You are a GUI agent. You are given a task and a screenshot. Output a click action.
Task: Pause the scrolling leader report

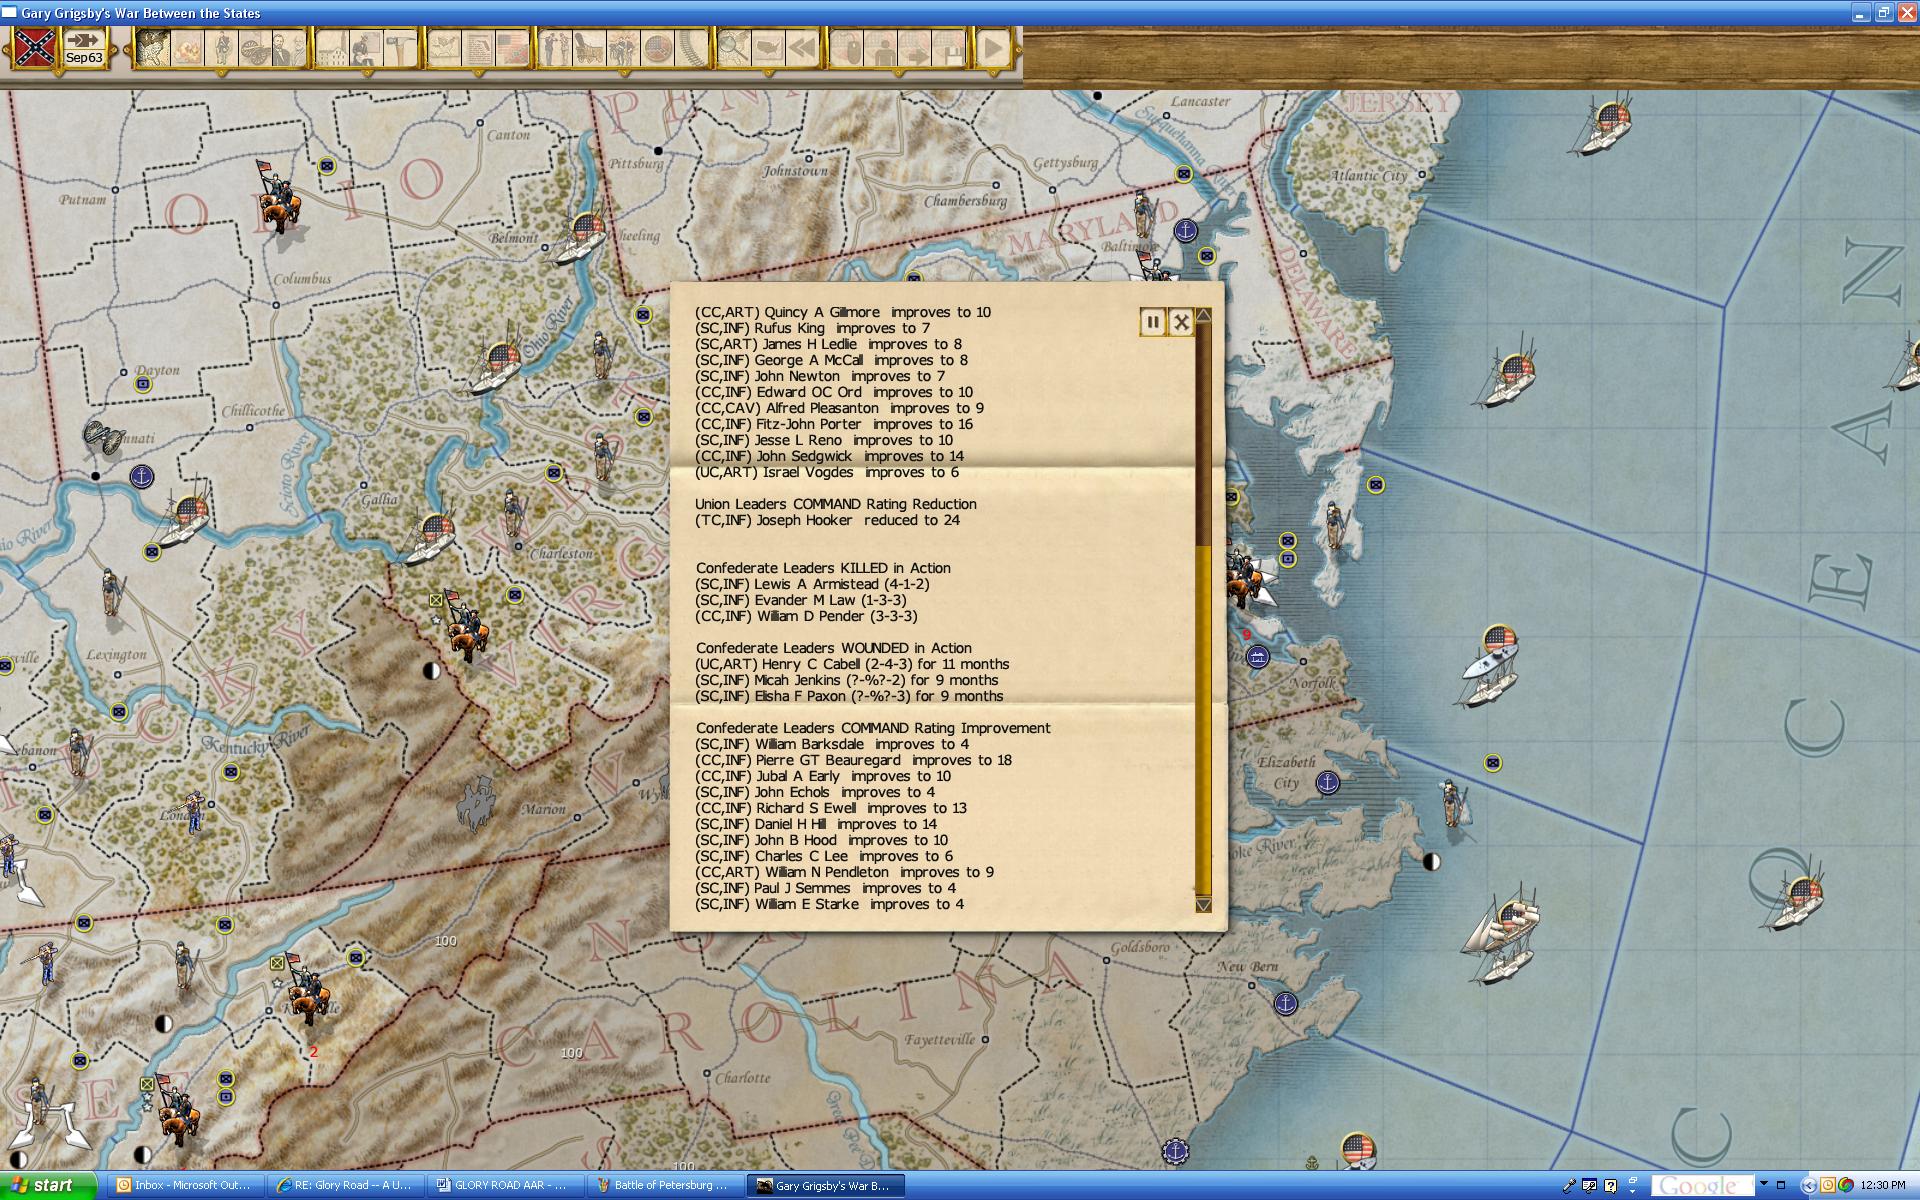tap(1152, 322)
